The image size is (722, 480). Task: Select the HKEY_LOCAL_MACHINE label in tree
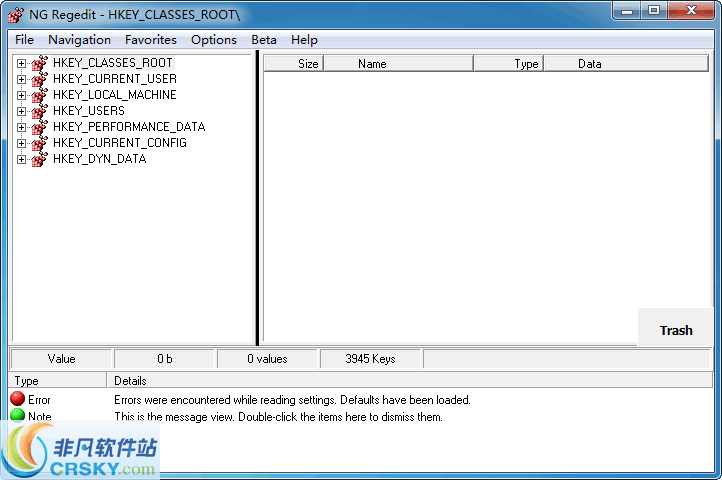click(115, 95)
